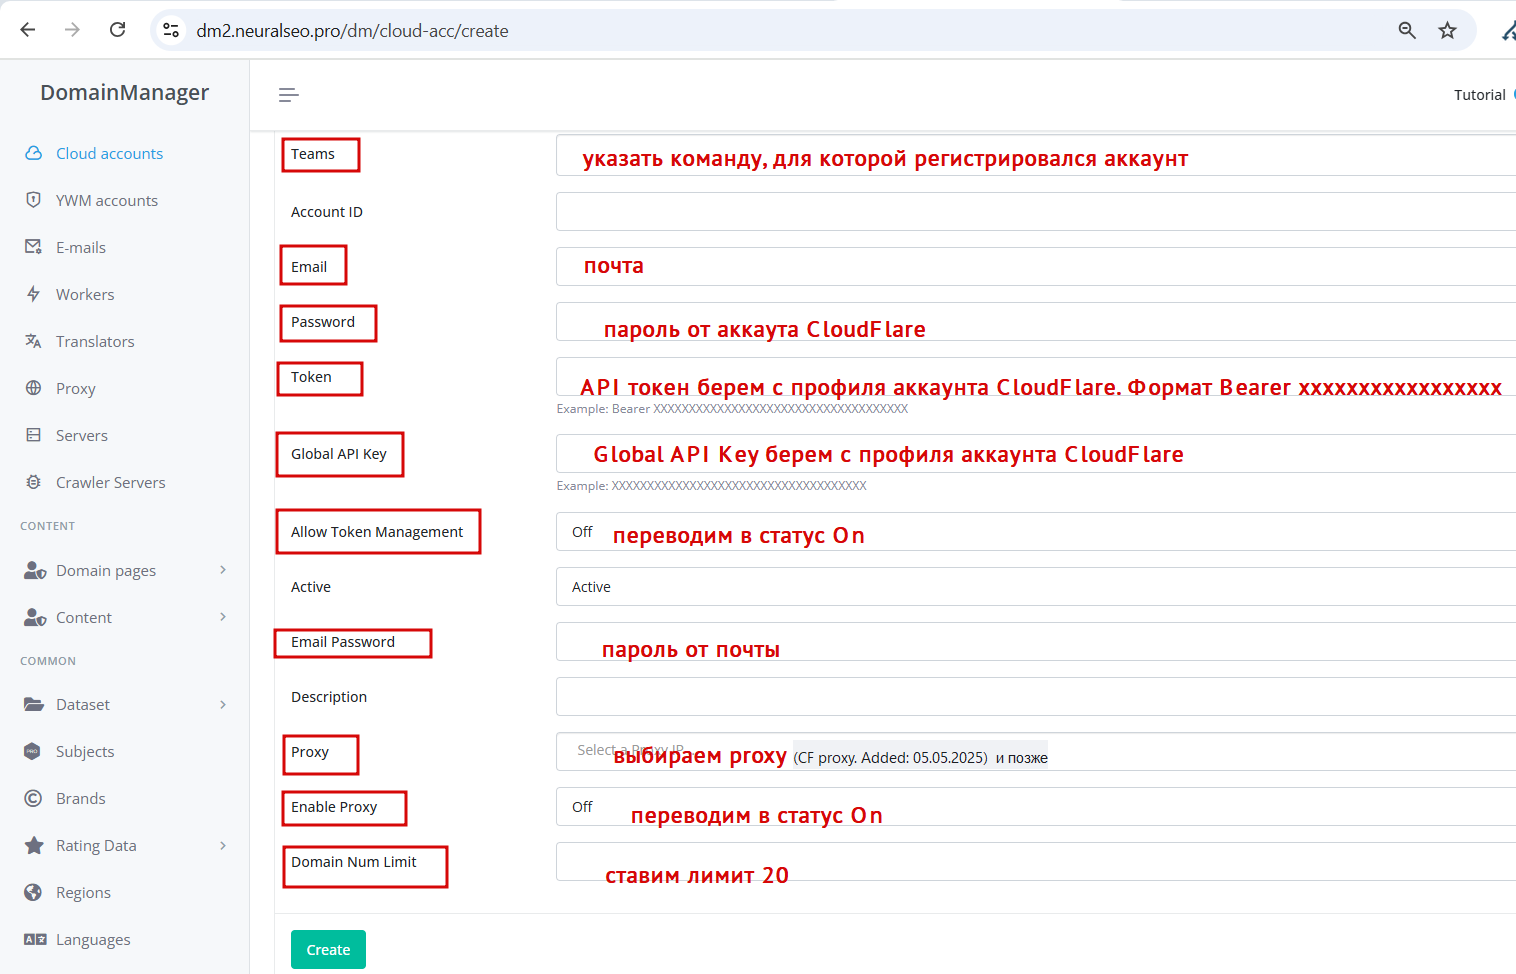Click the Rating Data star icon

34,845
